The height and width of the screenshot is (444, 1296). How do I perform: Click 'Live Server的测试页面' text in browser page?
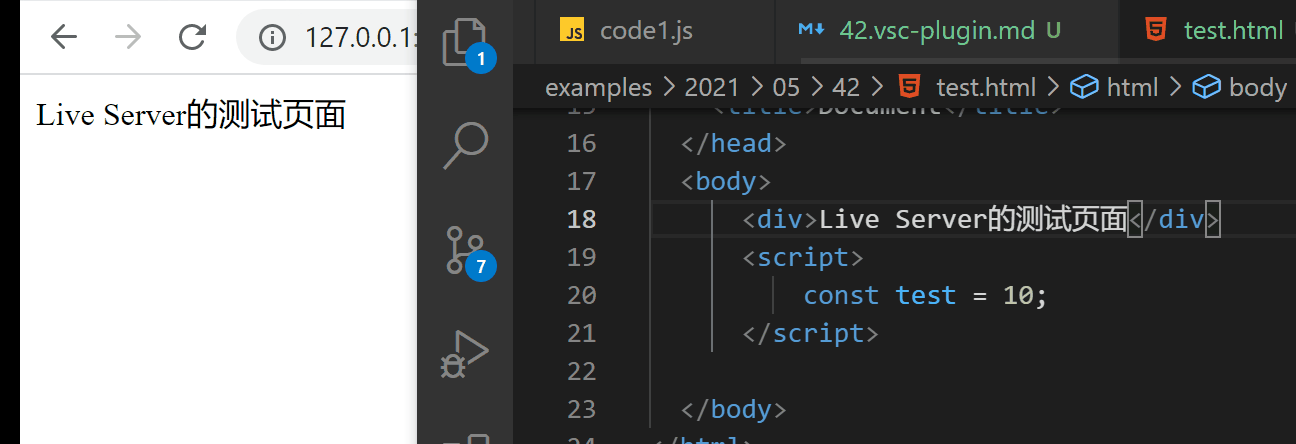point(191,116)
